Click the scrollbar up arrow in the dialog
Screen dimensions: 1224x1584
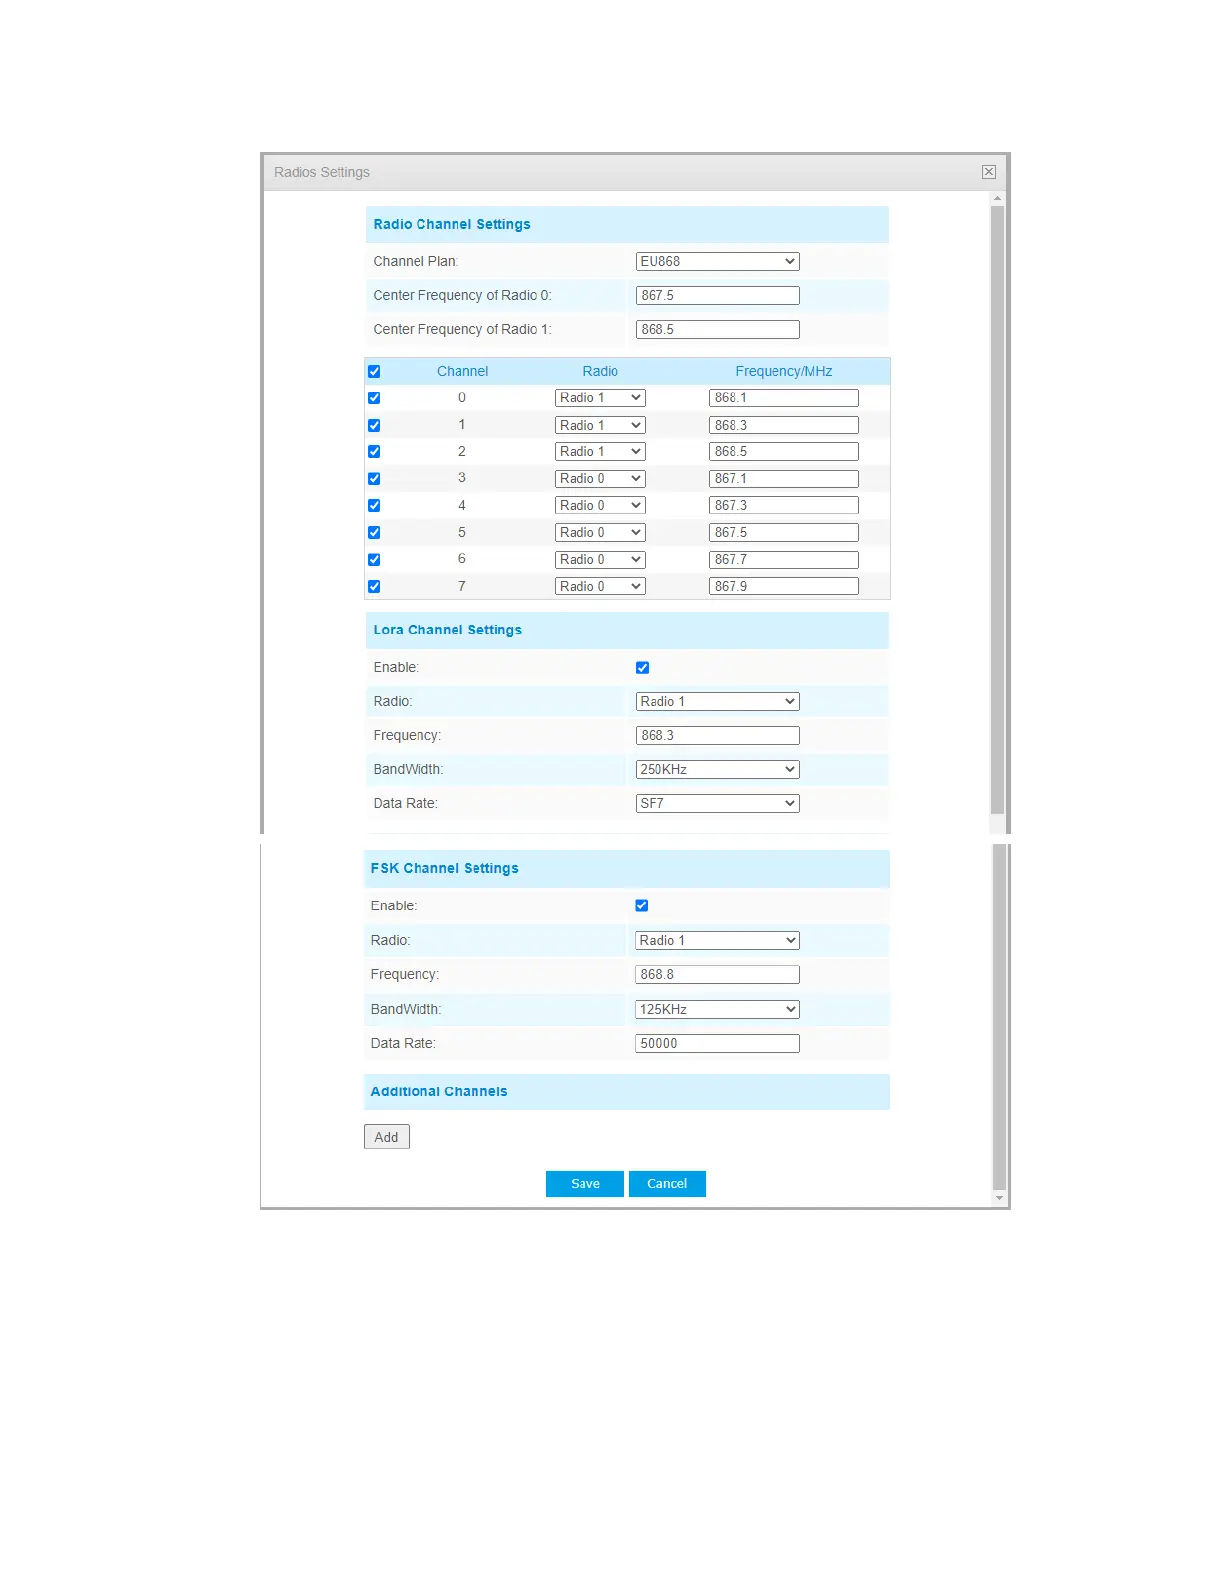997,199
